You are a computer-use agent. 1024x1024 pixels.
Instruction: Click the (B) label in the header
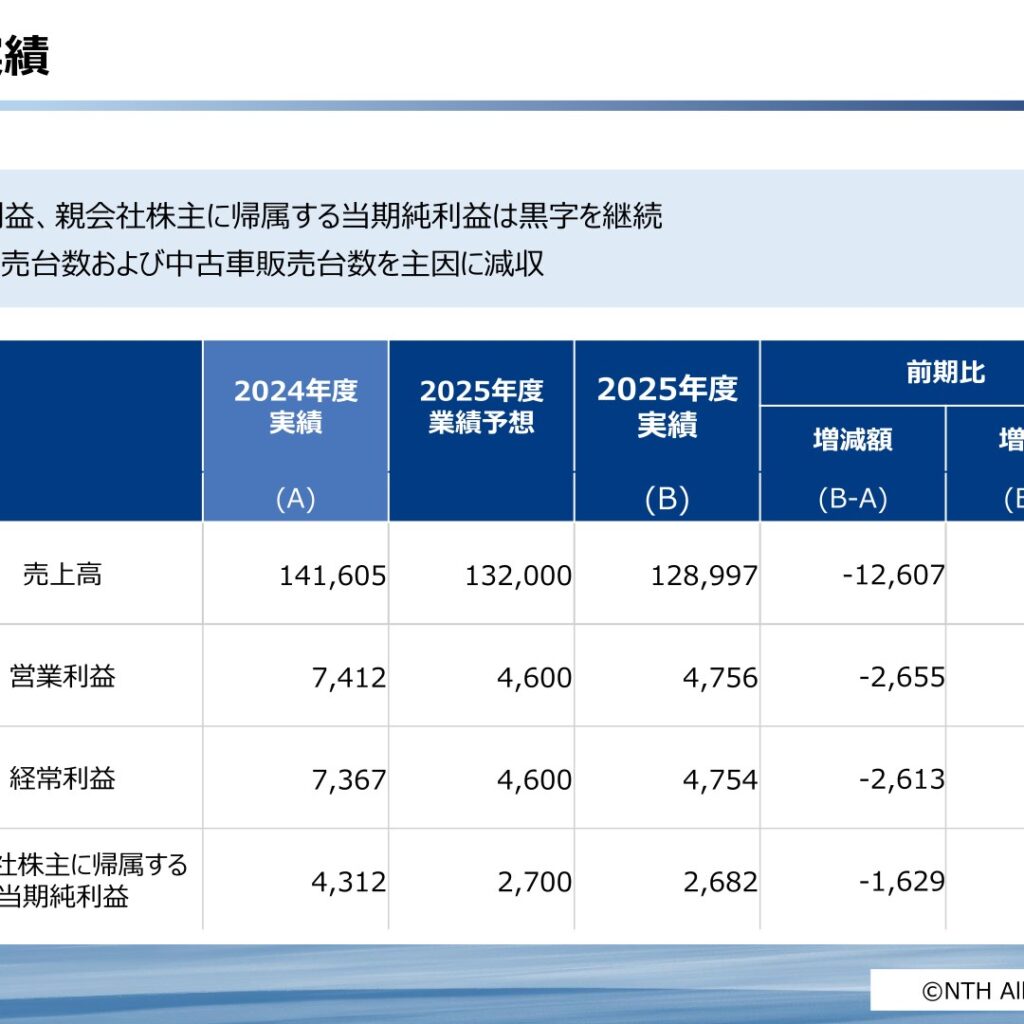[x=667, y=499]
